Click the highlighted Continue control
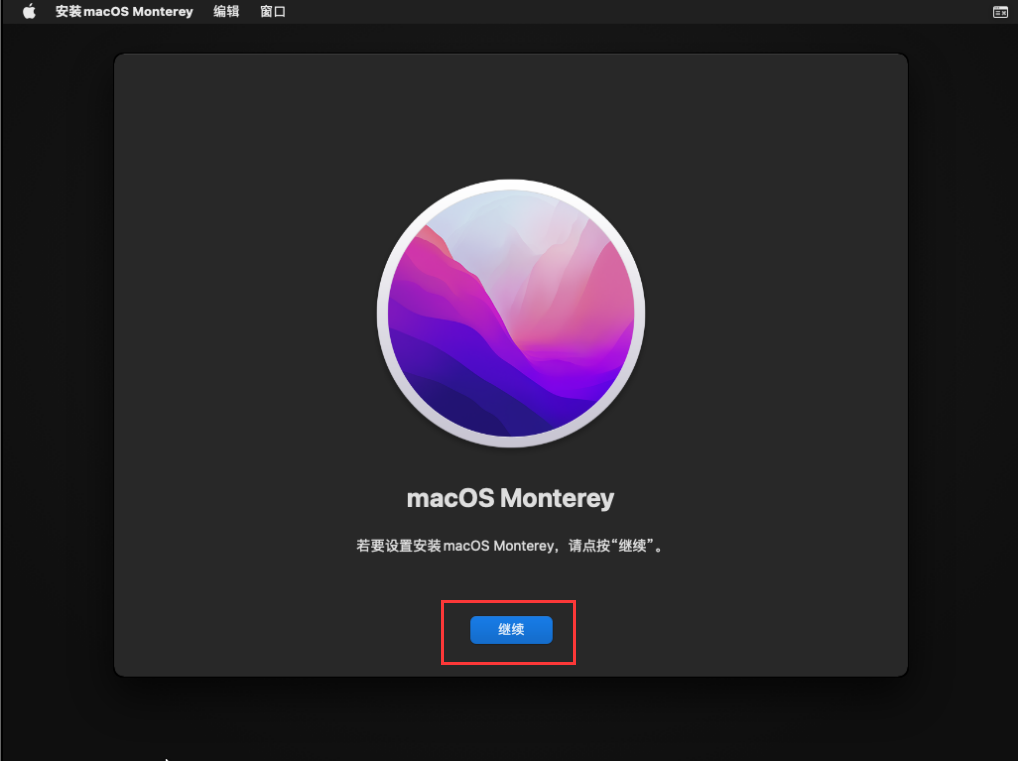 coord(510,630)
